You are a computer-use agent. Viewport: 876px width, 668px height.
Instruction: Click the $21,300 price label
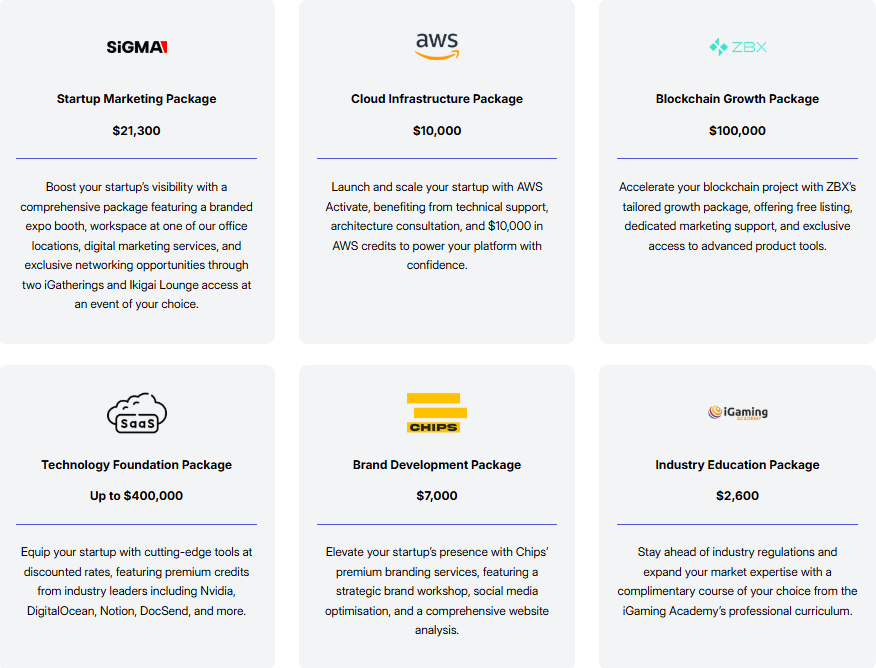tap(136, 131)
